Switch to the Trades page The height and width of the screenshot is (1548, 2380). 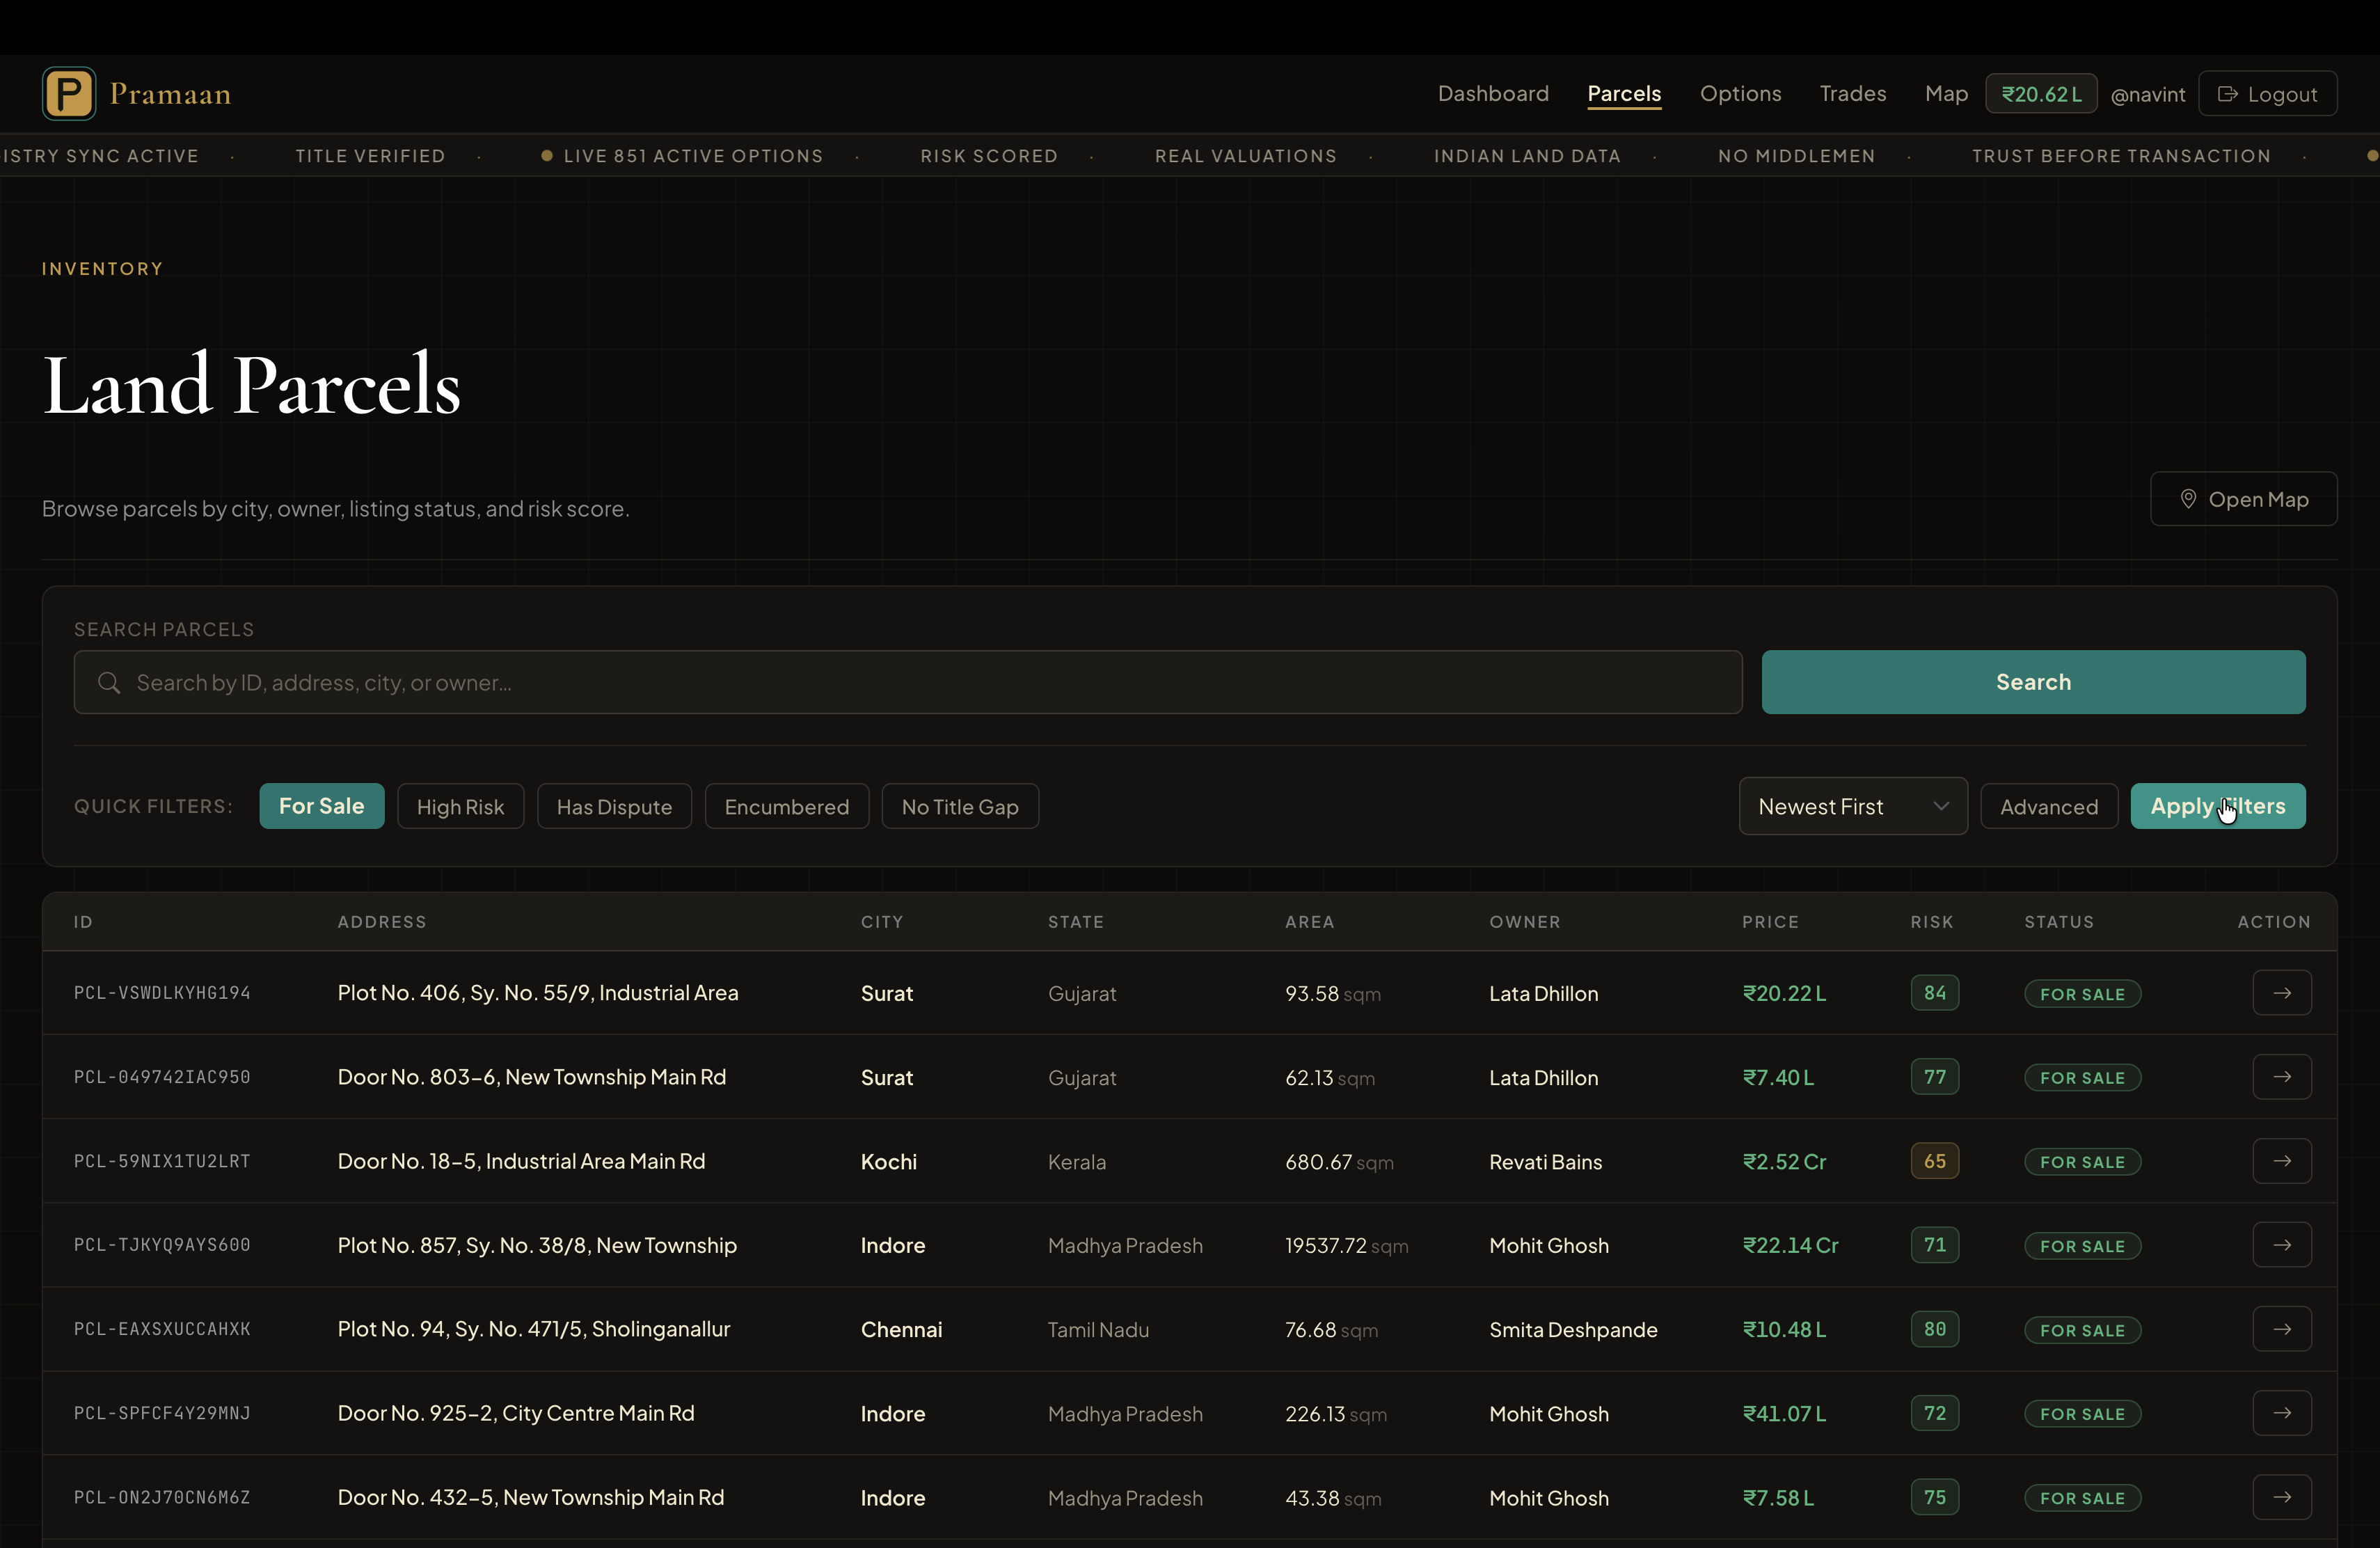pos(1853,94)
